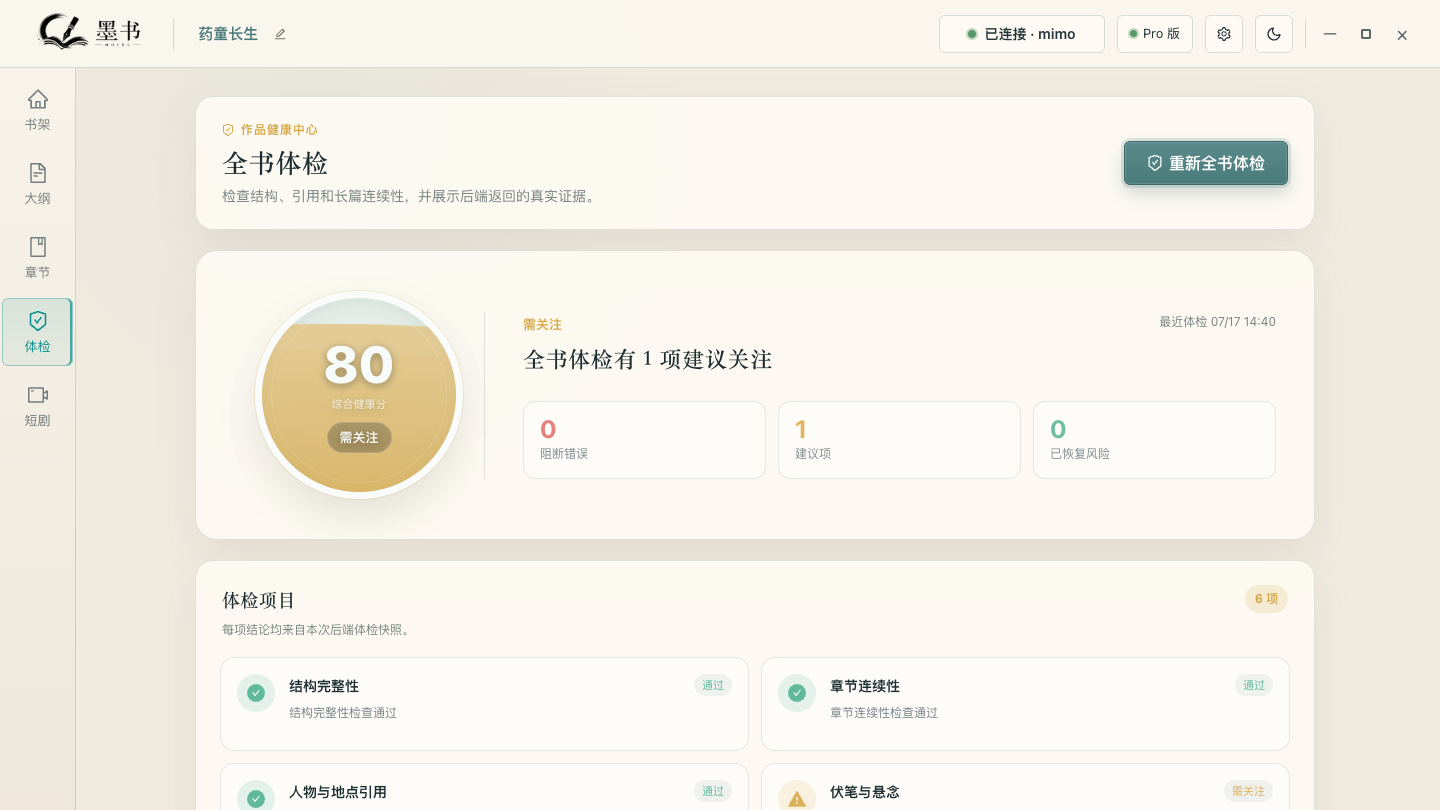This screenshot has height=810, width=1440.
Task: Click the warning triangle icon for 伏笔与悬念
Action: (x=797, y=798)
